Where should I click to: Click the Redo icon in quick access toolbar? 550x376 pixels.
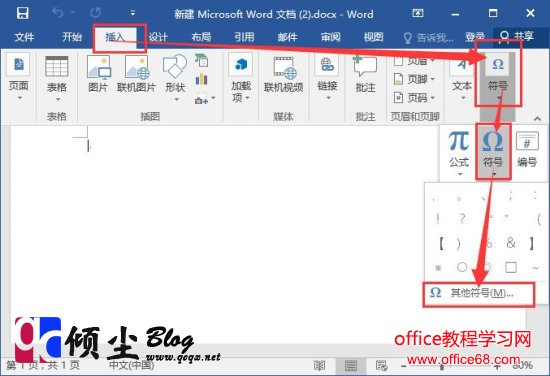pos(95,13)
